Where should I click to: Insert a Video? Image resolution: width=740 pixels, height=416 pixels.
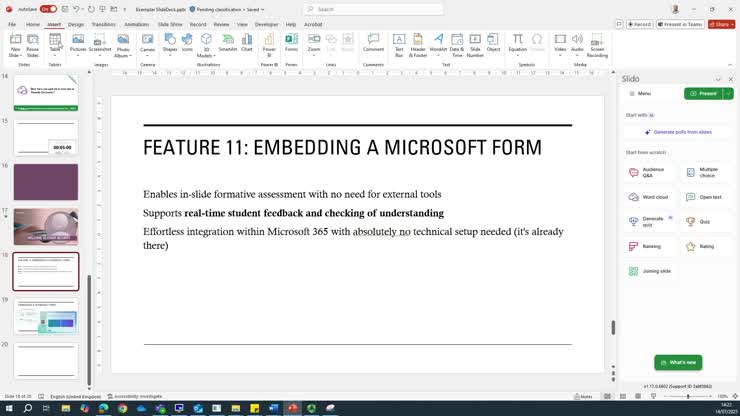(x=560, y=45)
